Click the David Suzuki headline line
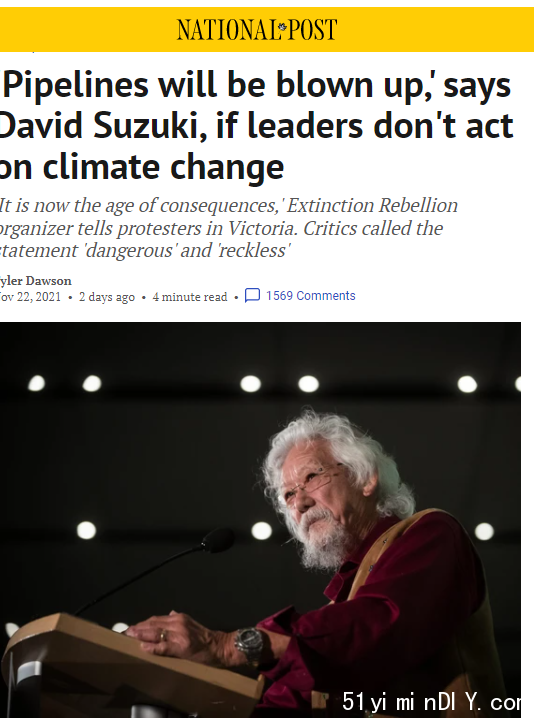534x718 pixels. pyautogui.click(x=256, y=125)
